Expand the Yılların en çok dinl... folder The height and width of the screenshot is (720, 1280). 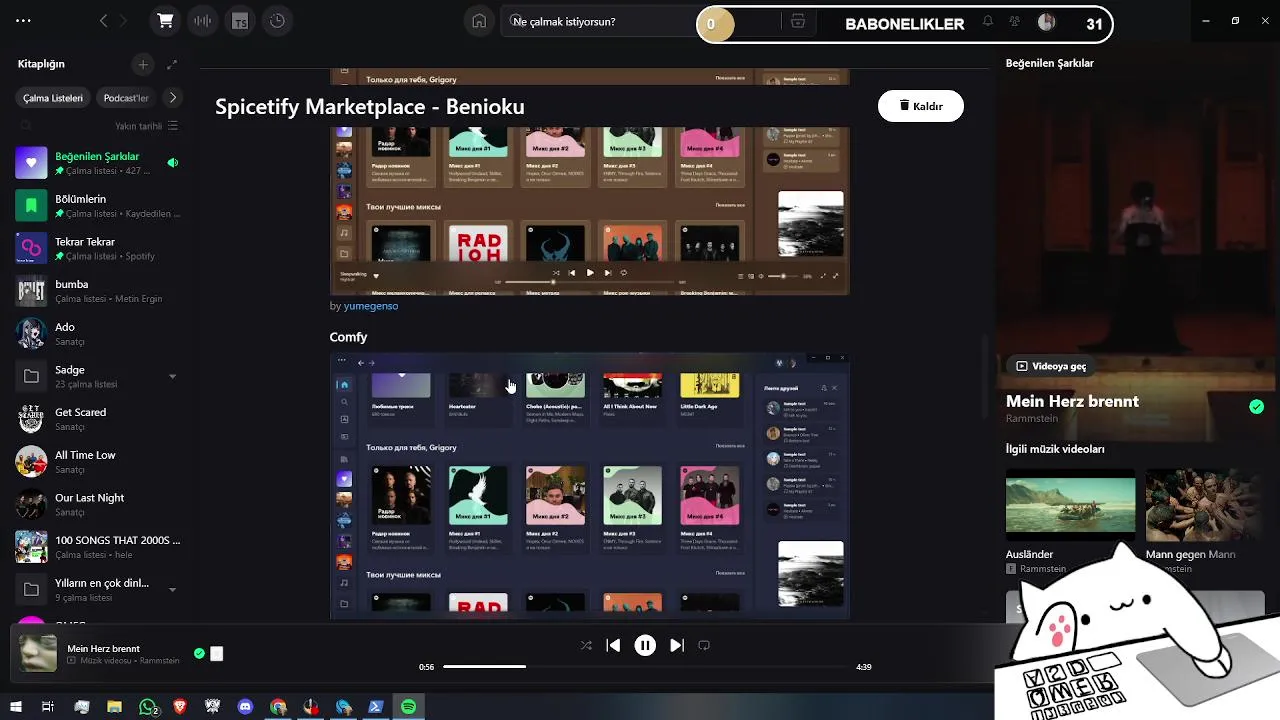172,590
